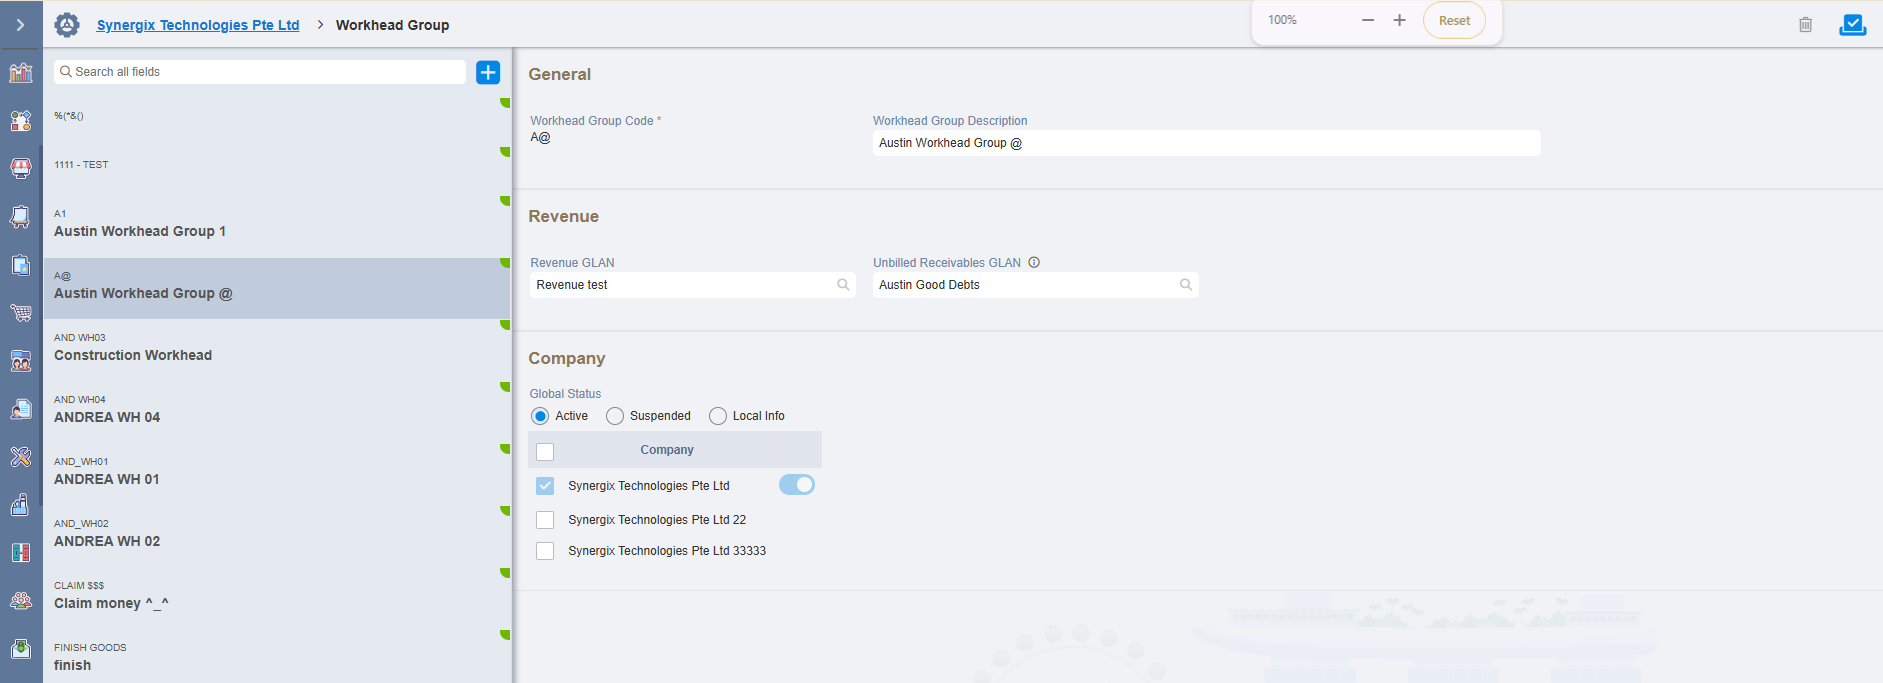Select the Suspended radio button
Viewport: 1883px width, 683px height.
click(x=615, y=416)
